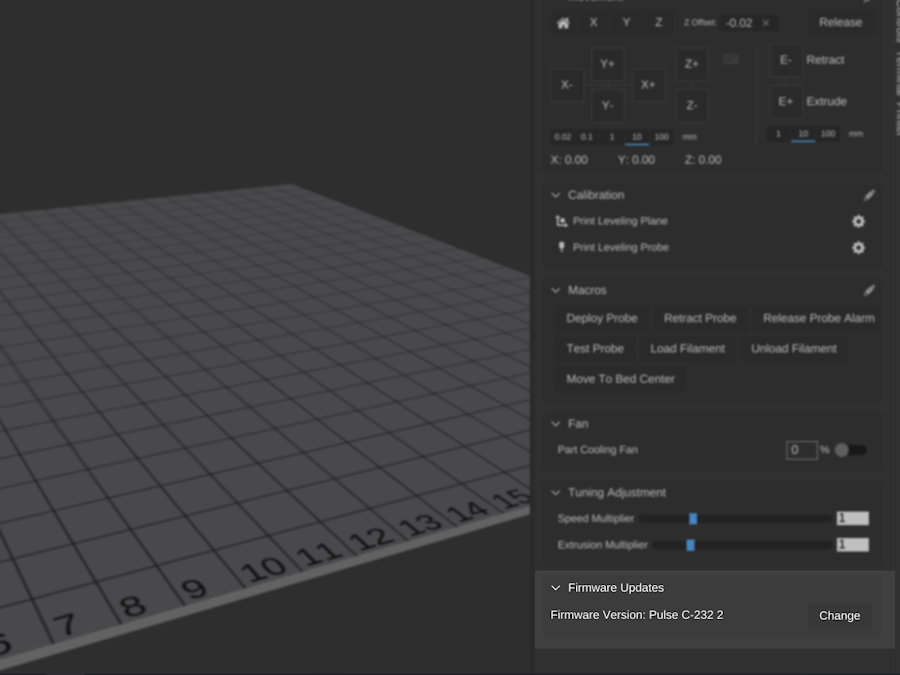Click the Speed Multiplier slider handle

point(693,519)
